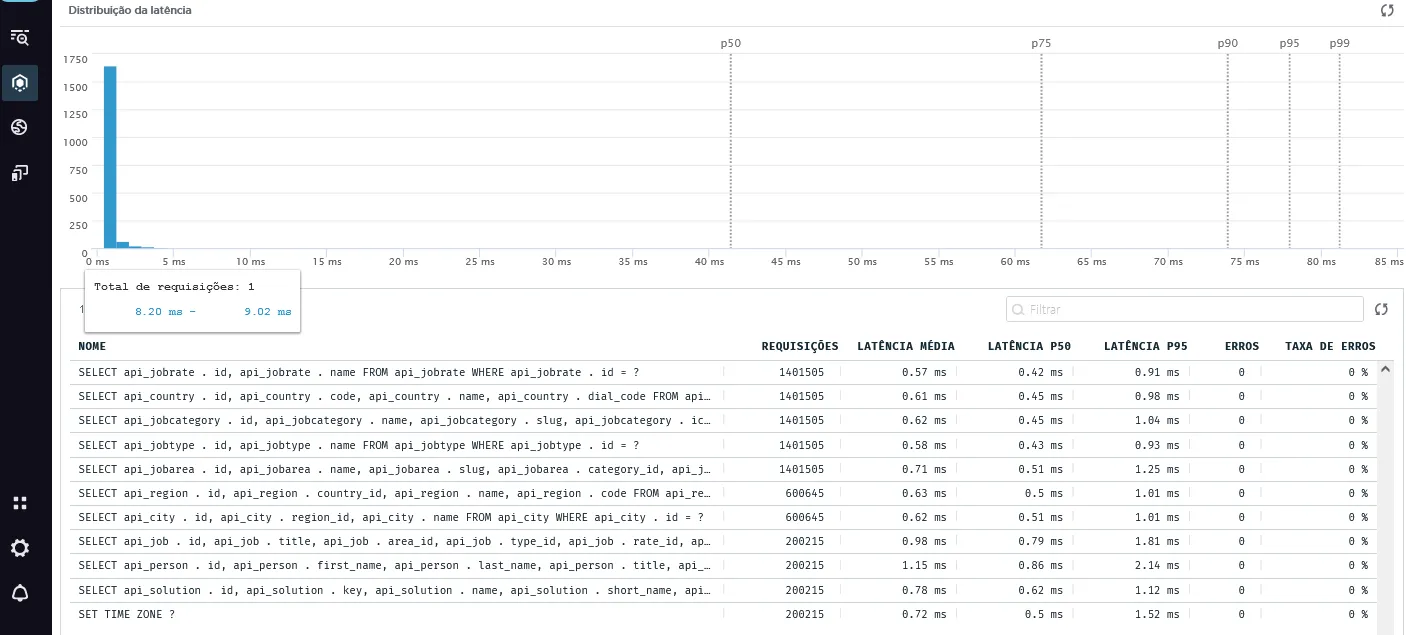The image size is (1406, 635).
Task: Sort table by REQUISIÇÕES column
Action: (800, 346)
